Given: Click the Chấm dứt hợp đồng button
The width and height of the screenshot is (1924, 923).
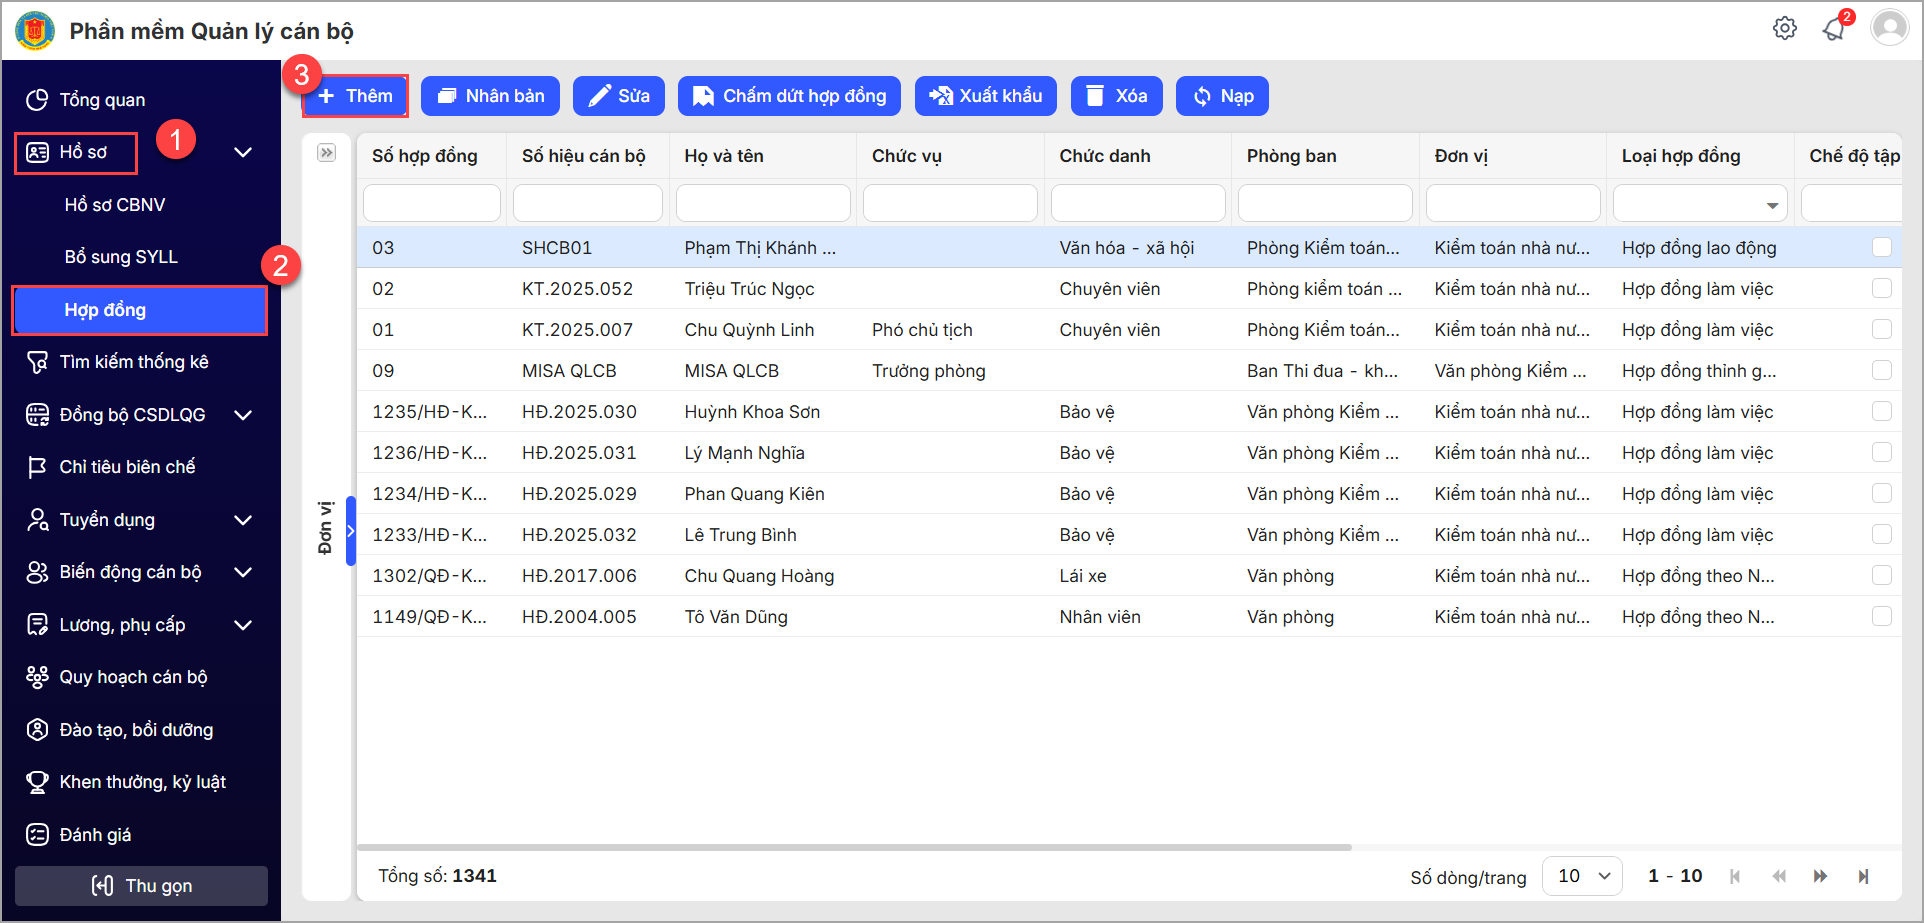Looking at the screenshot, I should [x=789, y=96].
